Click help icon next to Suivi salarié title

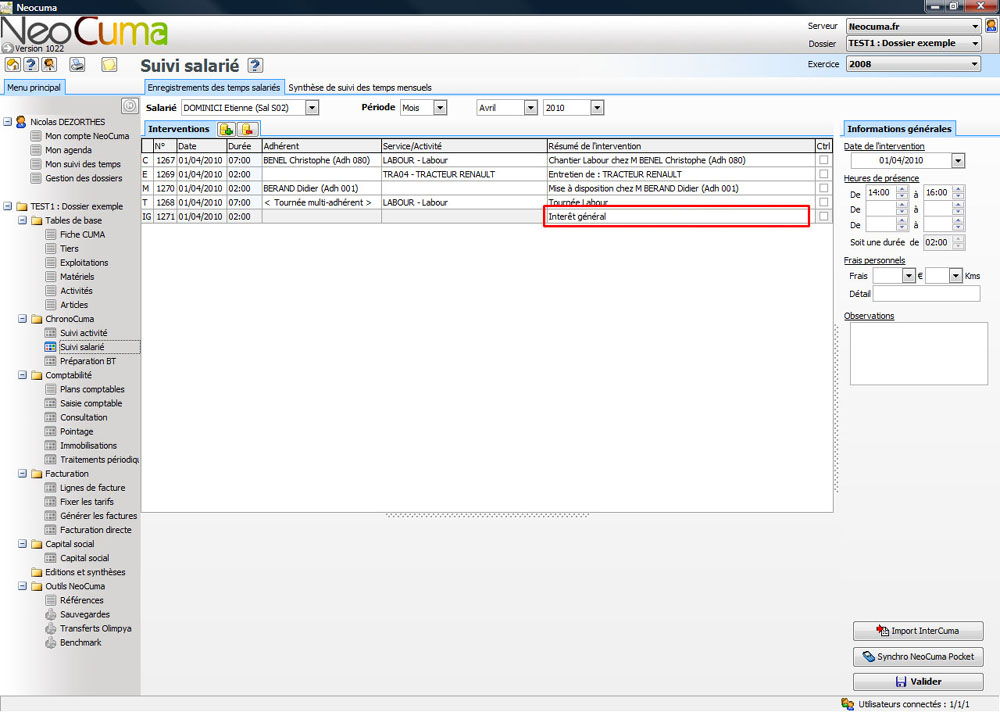(x=255, y=66)
